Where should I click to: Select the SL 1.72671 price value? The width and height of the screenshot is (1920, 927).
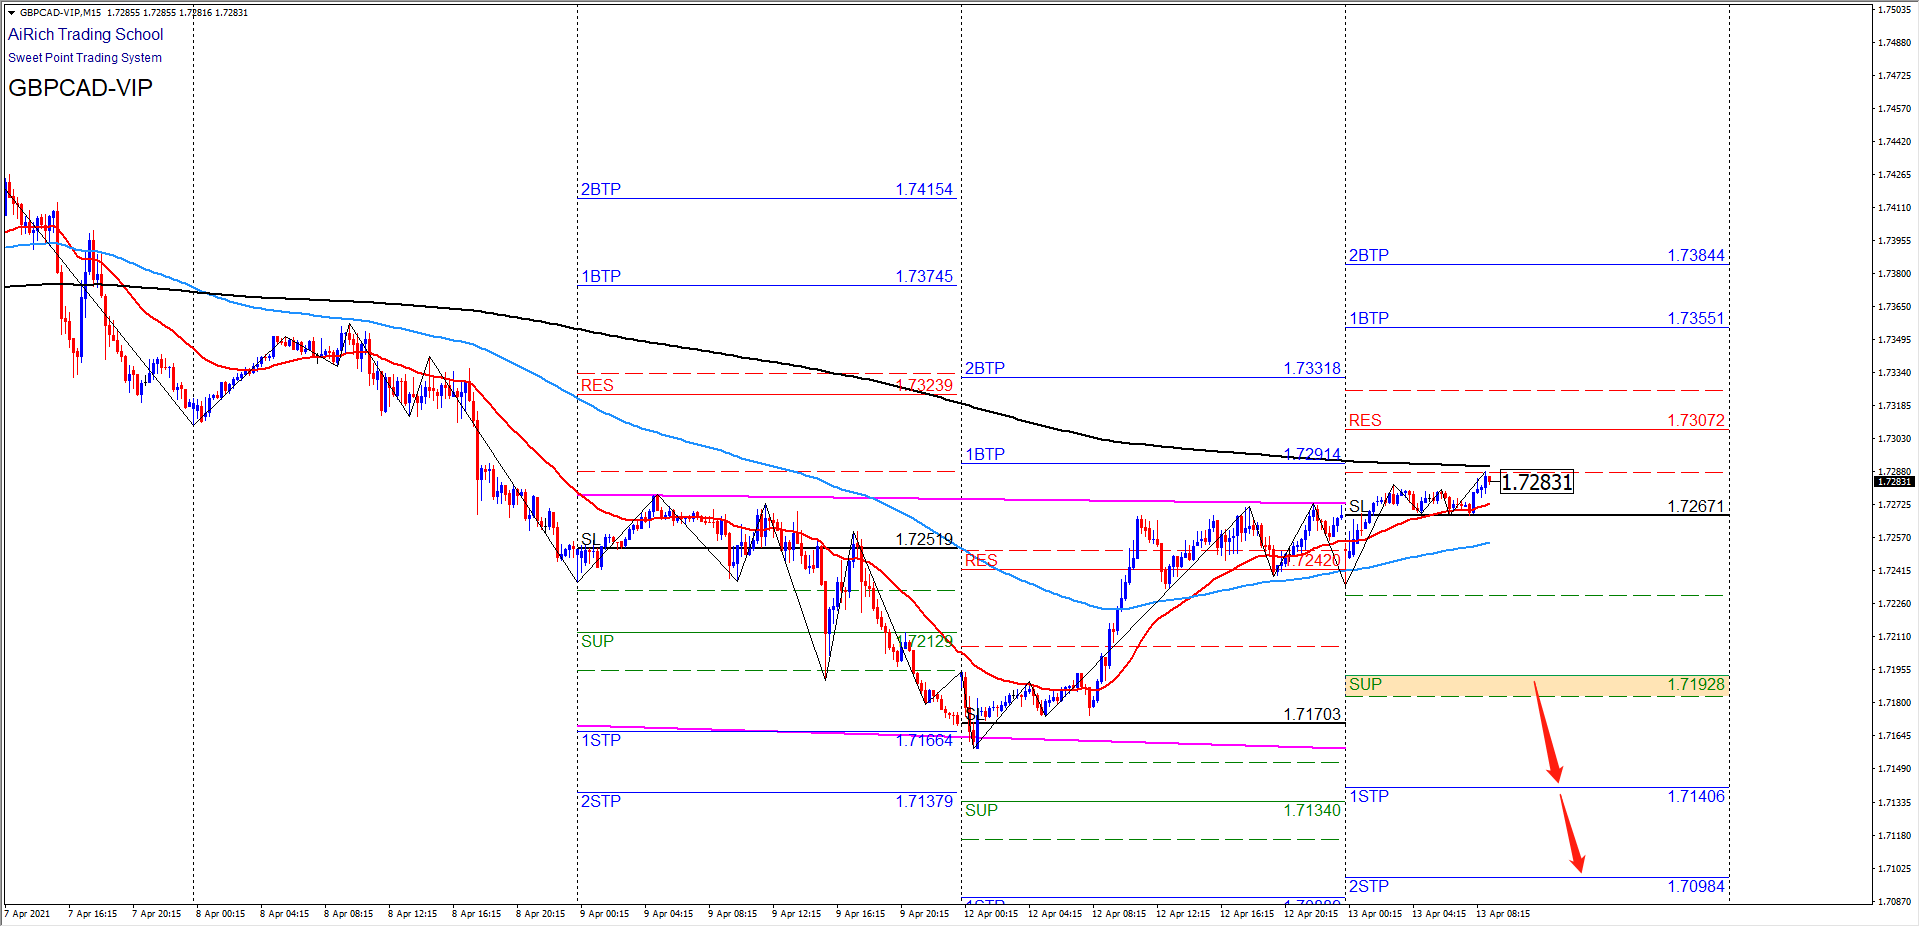point(1695,506)
